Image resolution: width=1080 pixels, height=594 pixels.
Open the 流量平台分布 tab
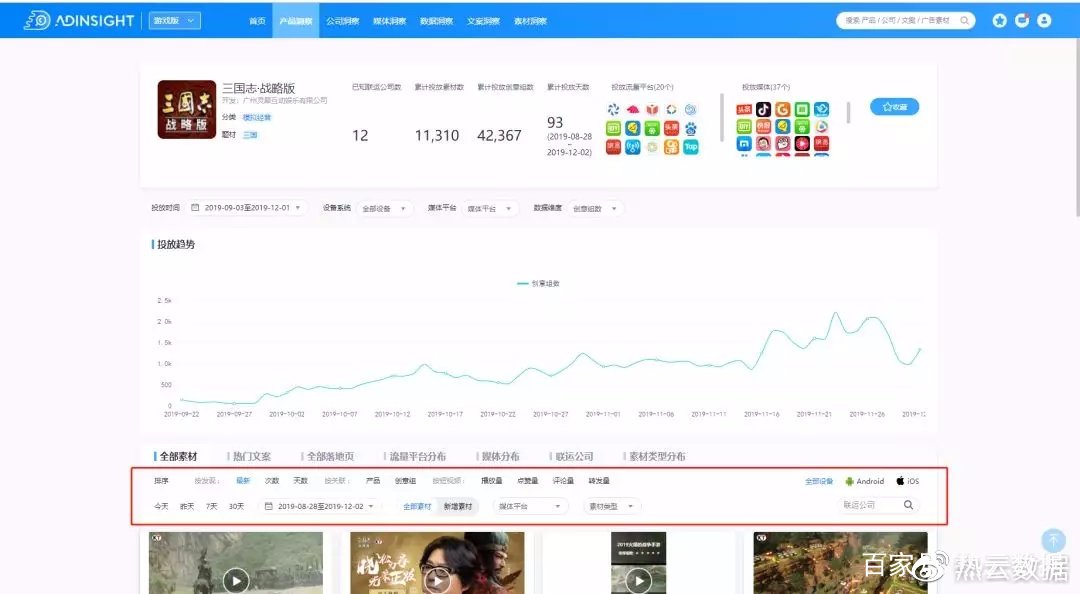(418, 456)
